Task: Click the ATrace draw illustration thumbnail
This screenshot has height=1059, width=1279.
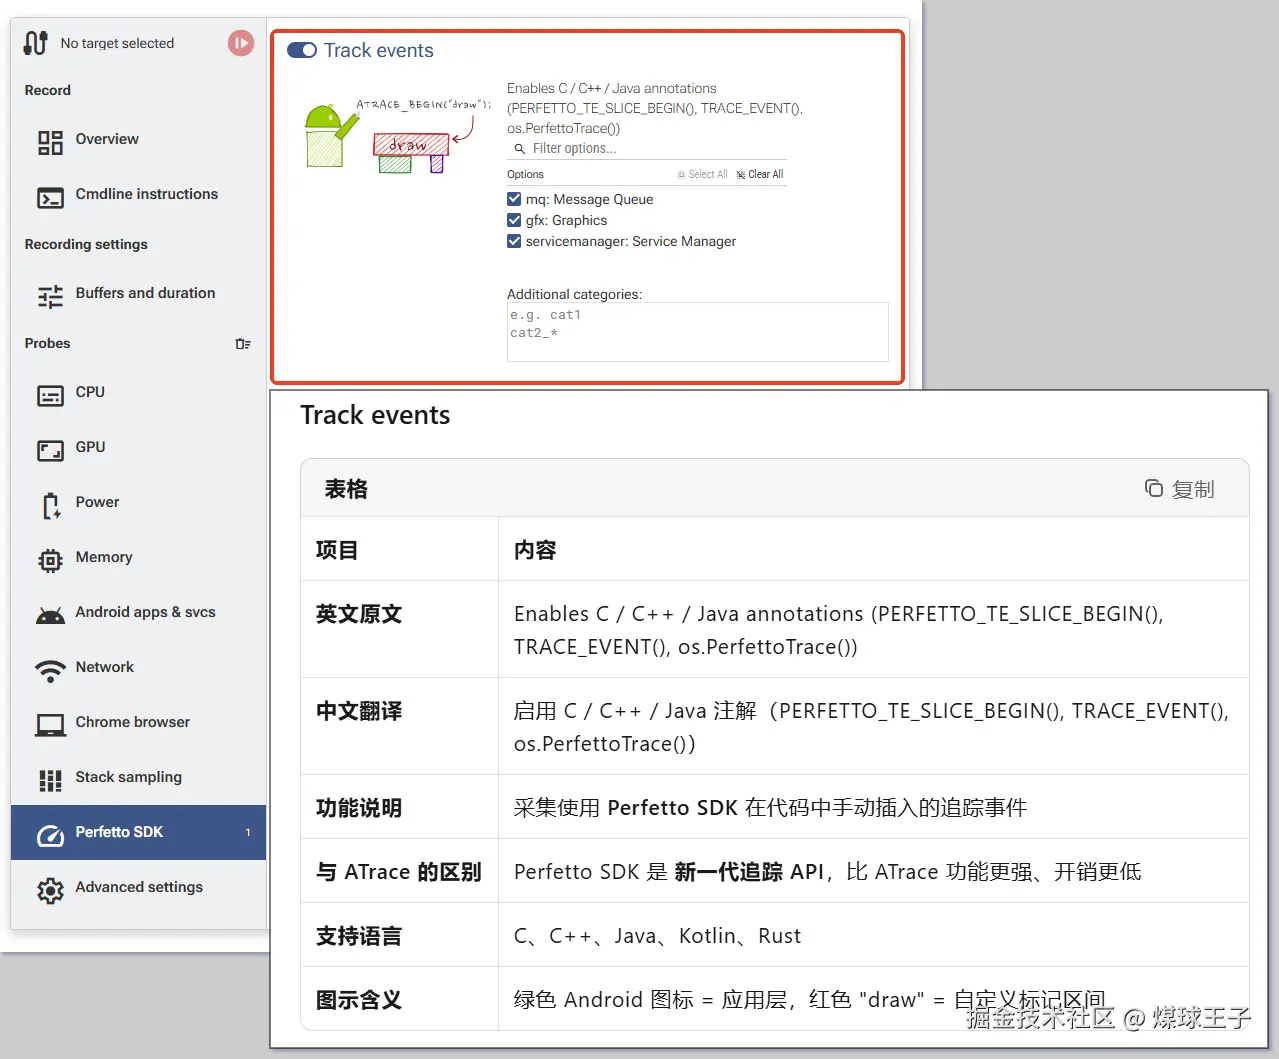Action: coord(396,136)
